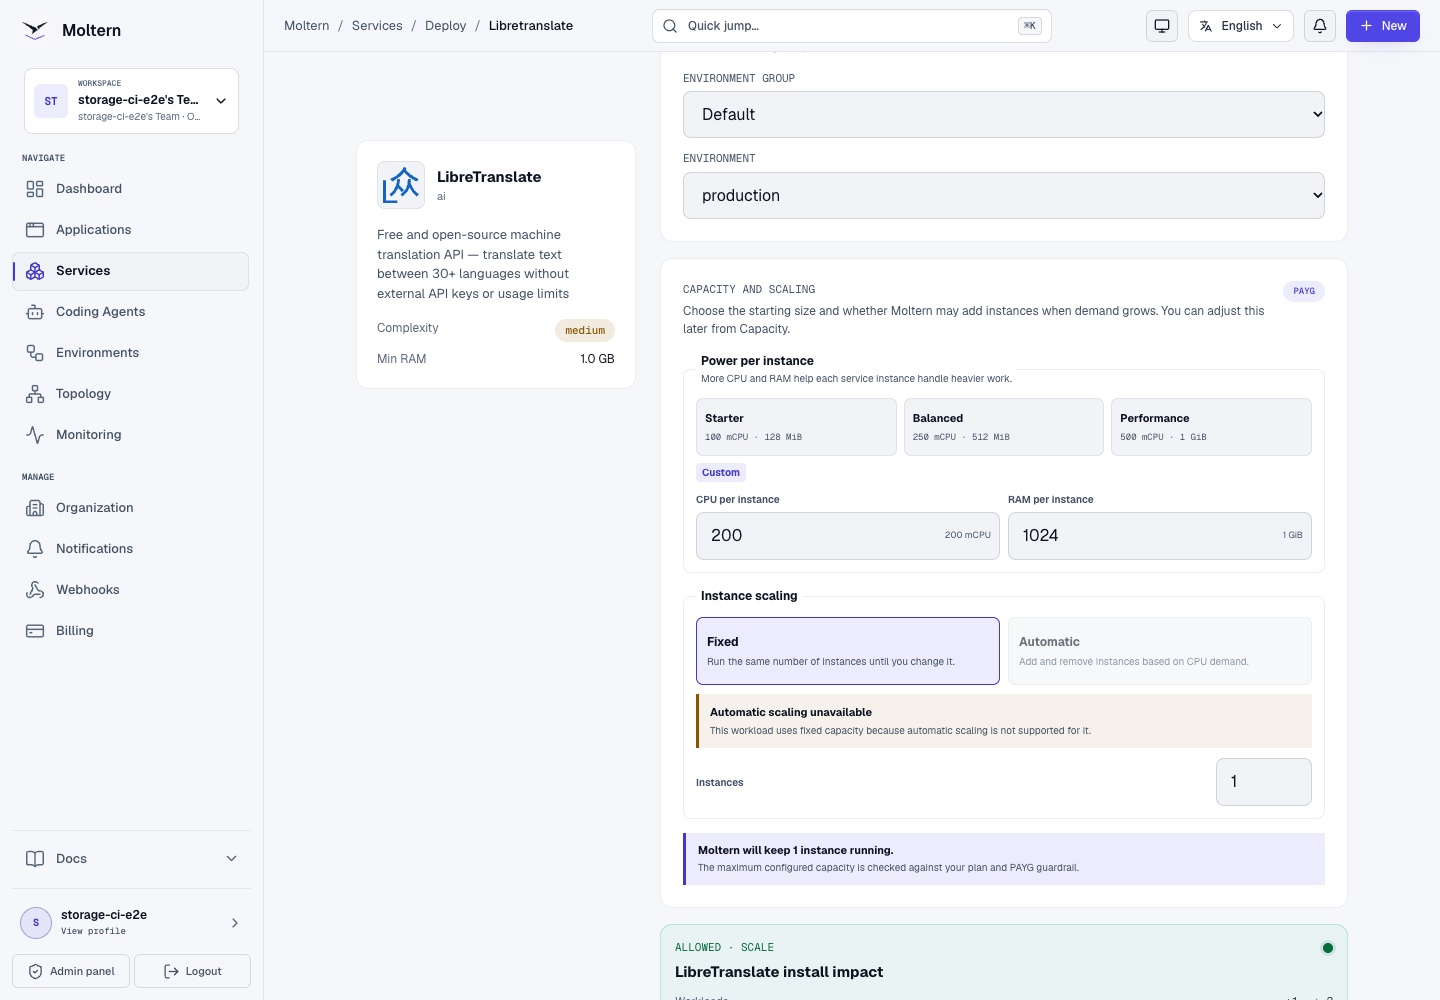Click the display theme monitor icon
This screenshot has width=1440, height=1000.
tap(1162, 26)
